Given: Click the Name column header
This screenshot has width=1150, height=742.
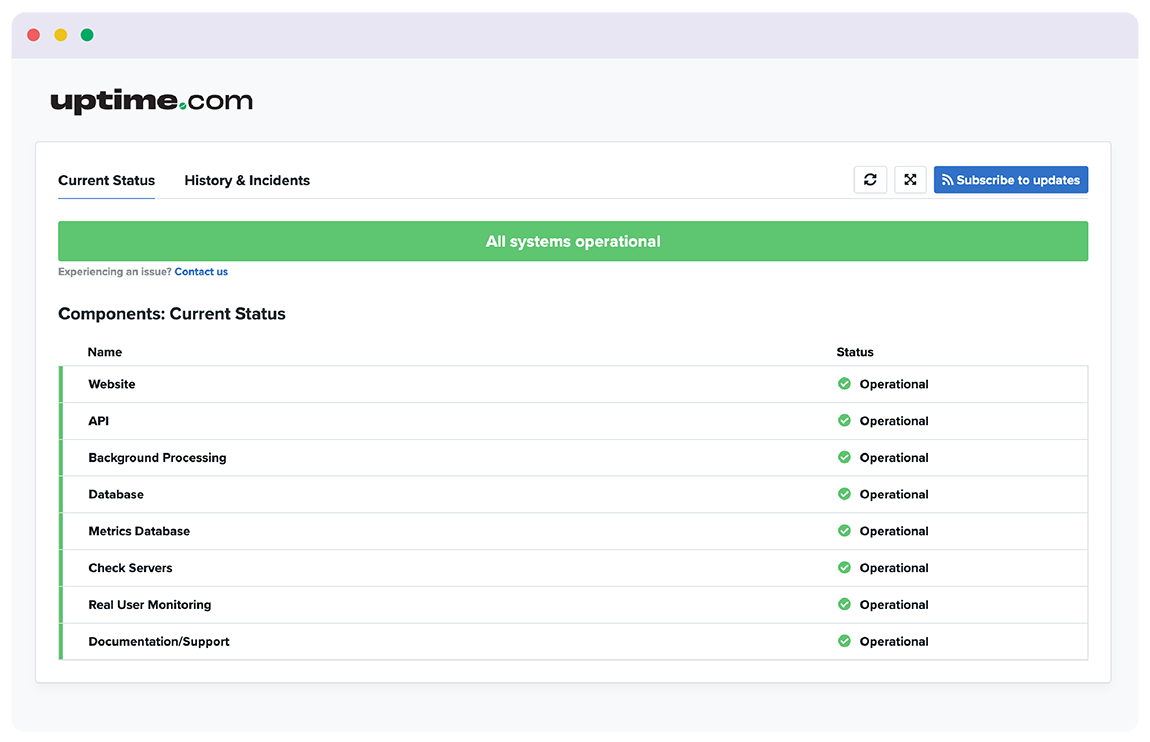Looking at the screenshot, I should 105,352.
